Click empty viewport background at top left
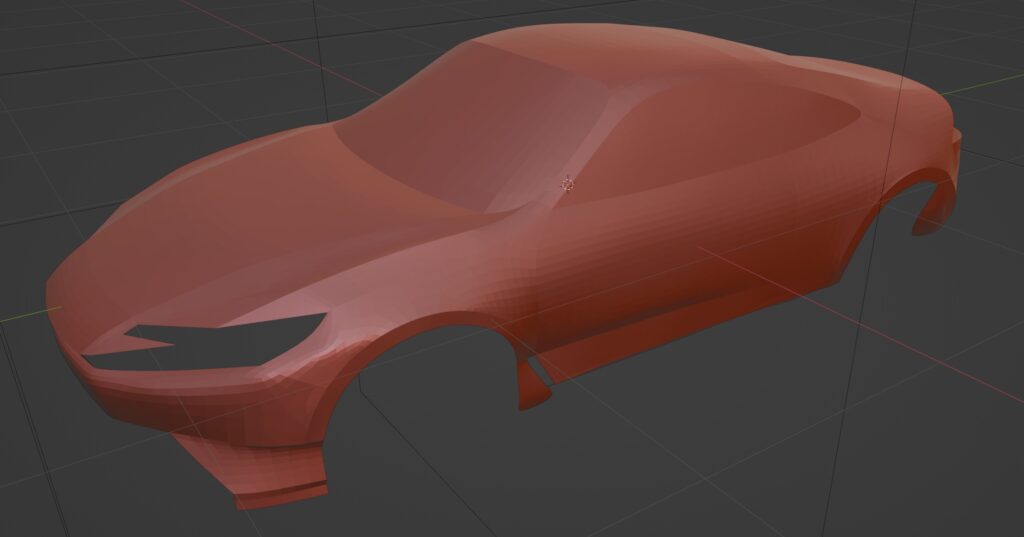 click(x=80, y=60)
